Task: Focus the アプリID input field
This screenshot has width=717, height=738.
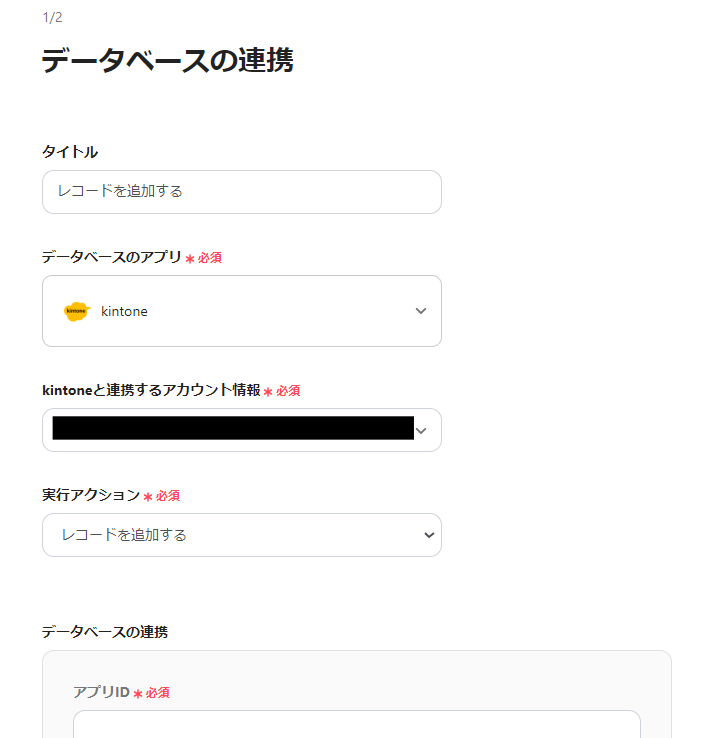Action: 356,724
